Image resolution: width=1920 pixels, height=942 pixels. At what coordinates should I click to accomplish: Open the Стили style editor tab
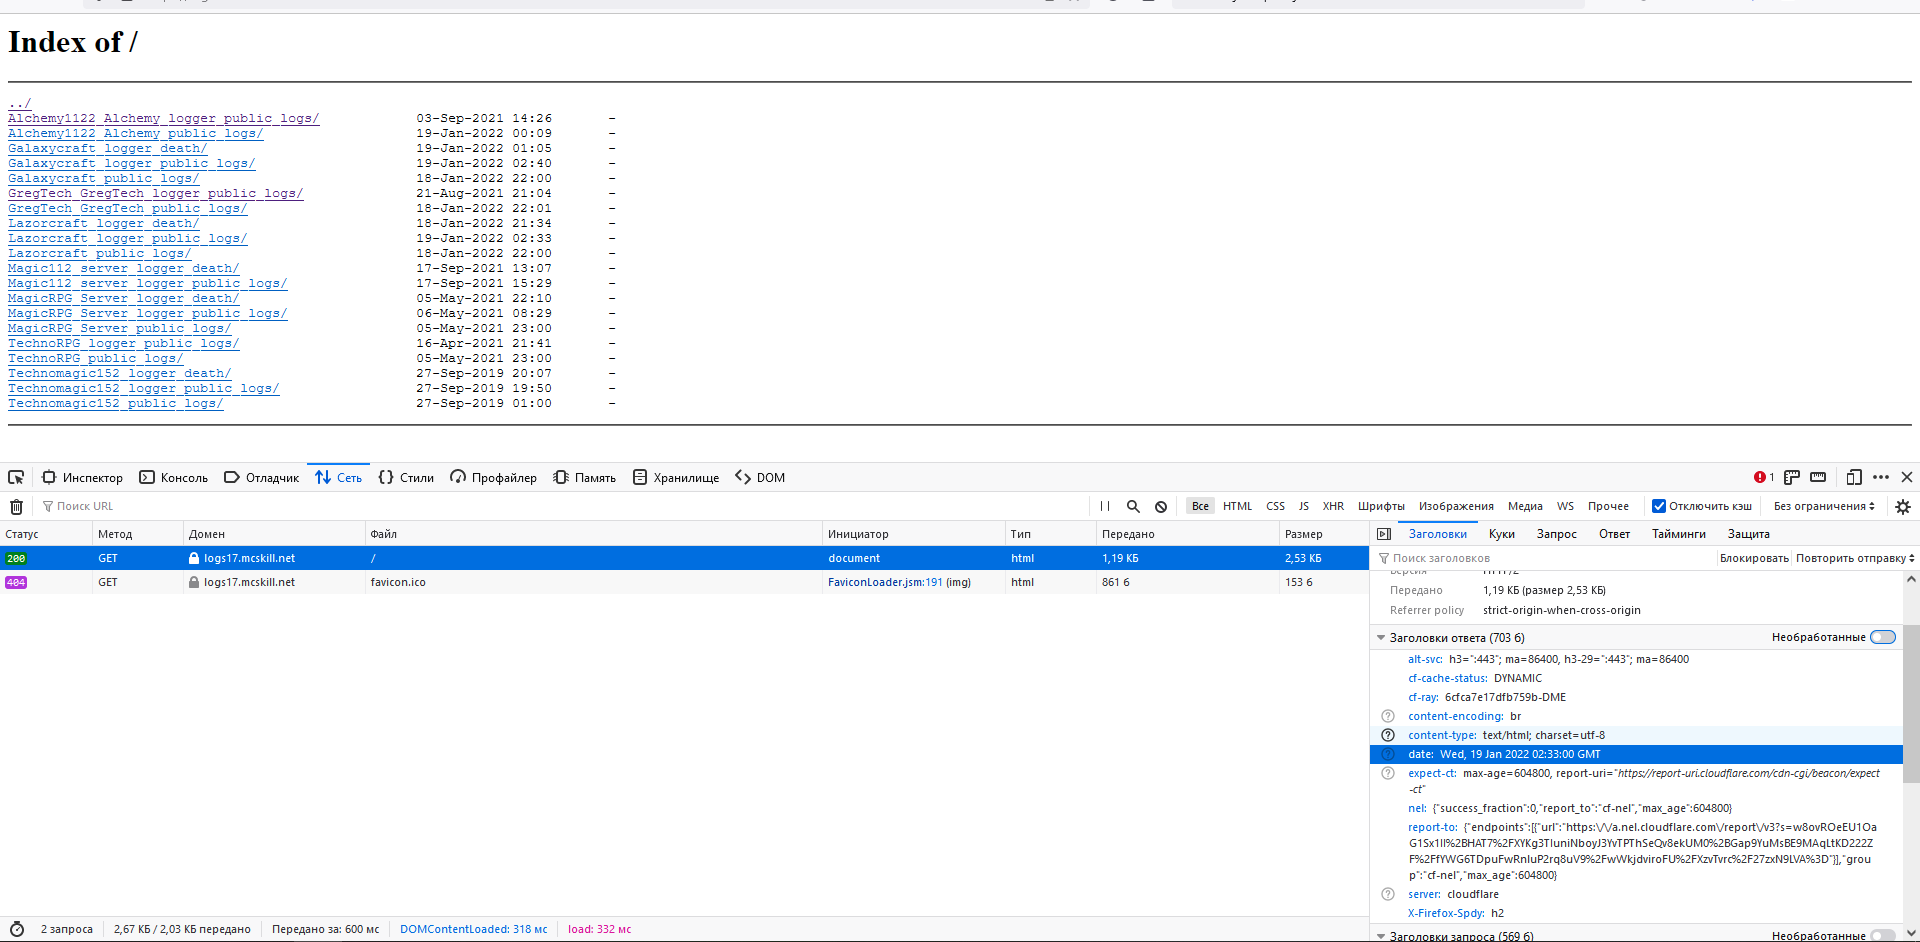click(406, 477)
